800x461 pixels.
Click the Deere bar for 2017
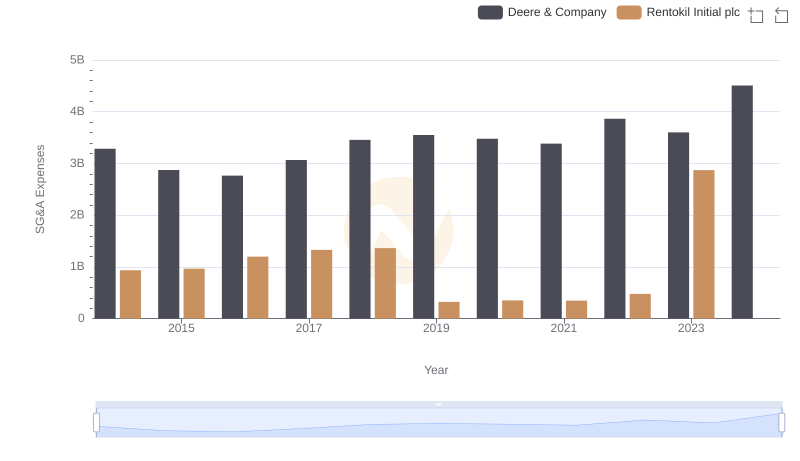pos(296,239)
